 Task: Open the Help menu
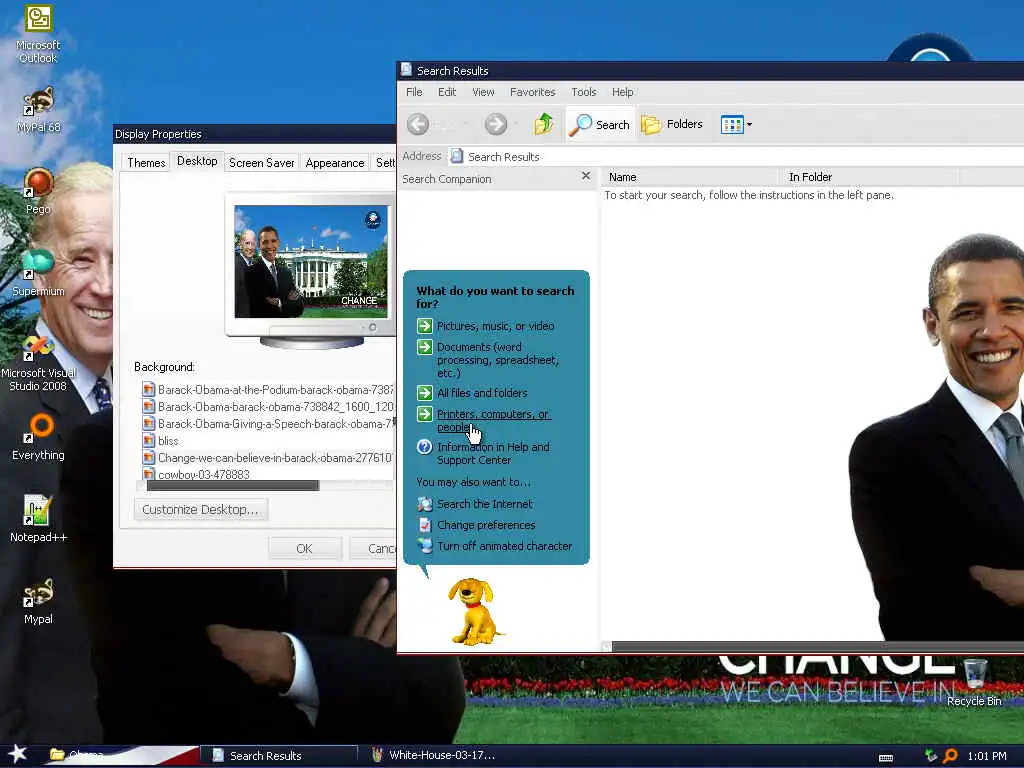(x=622, y=92)
